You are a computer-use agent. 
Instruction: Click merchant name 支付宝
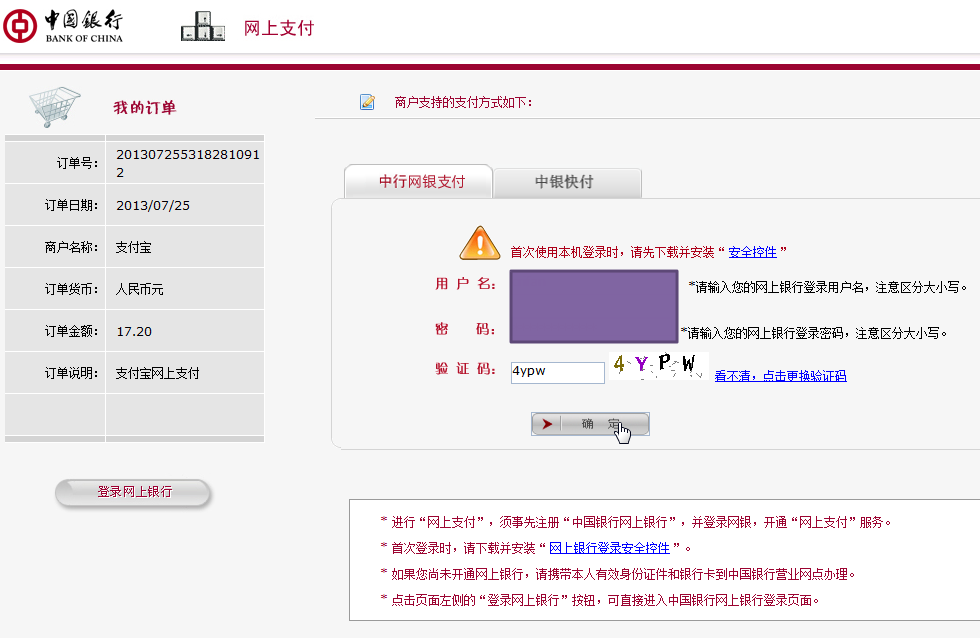134,247
